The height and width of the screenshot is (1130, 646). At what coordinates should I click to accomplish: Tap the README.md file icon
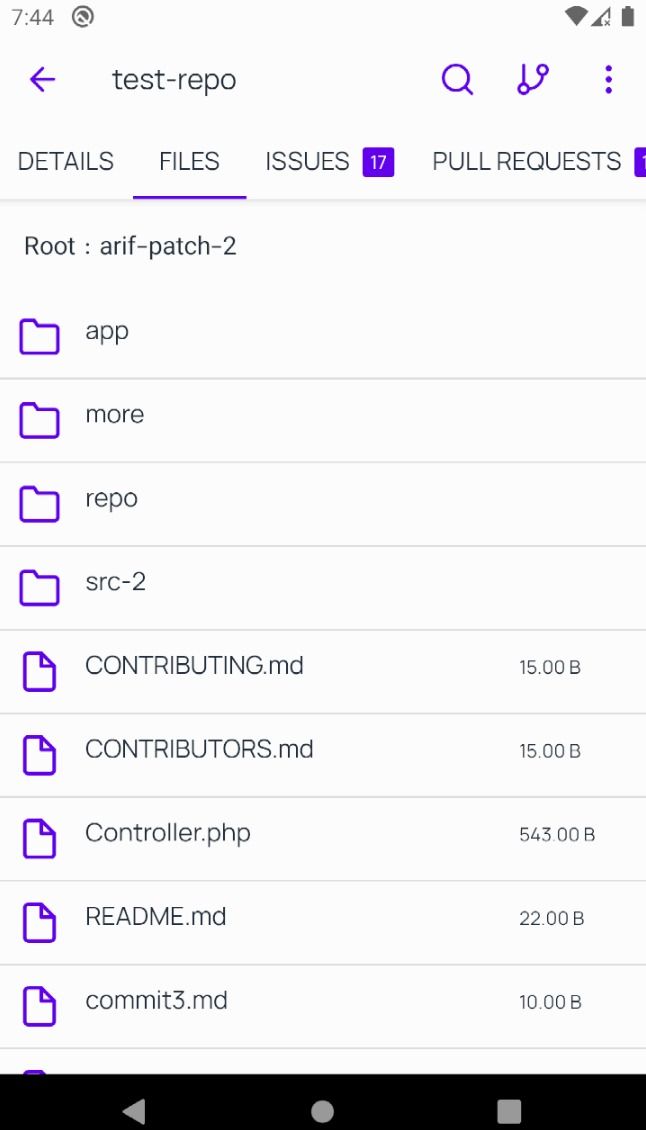coord(38,922)
